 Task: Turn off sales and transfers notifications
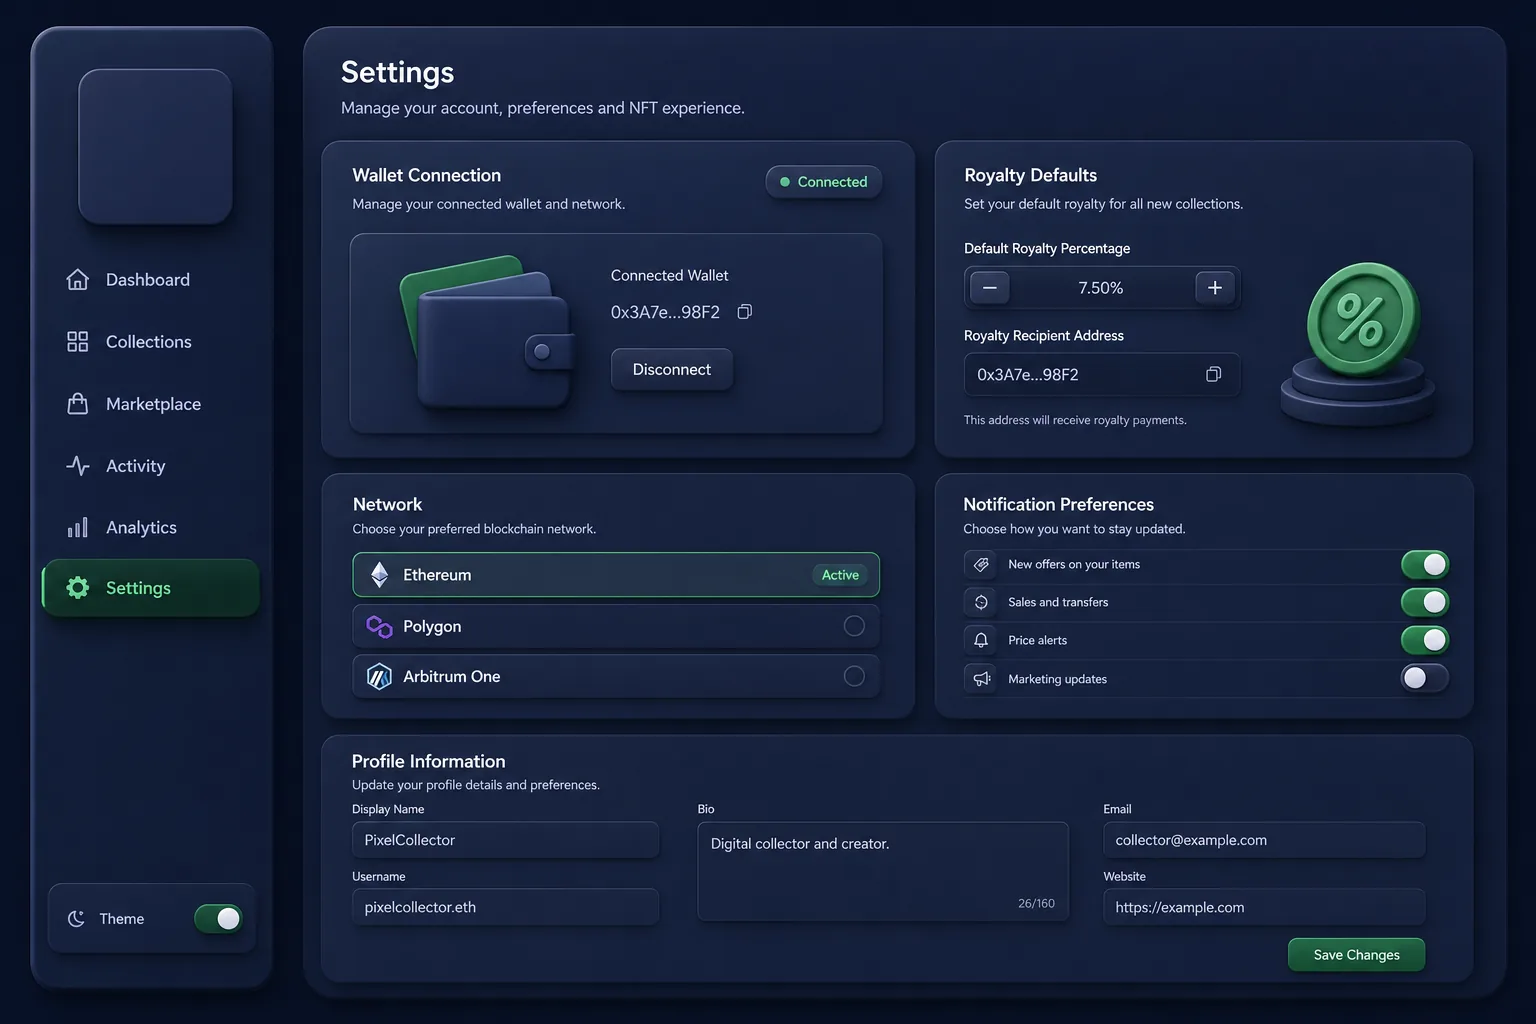tap(1425, 602)
